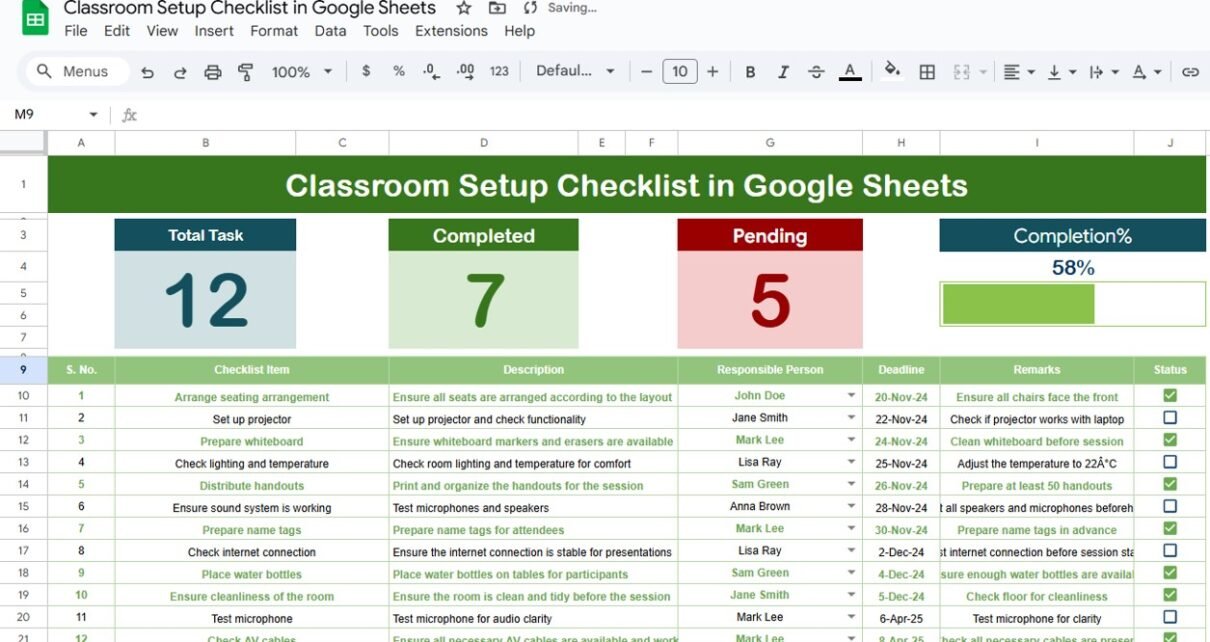Image resolution: width=1210 pixels, height=642 pixels.
Task: Open the Extensions menu
Action: pos(451,31)
